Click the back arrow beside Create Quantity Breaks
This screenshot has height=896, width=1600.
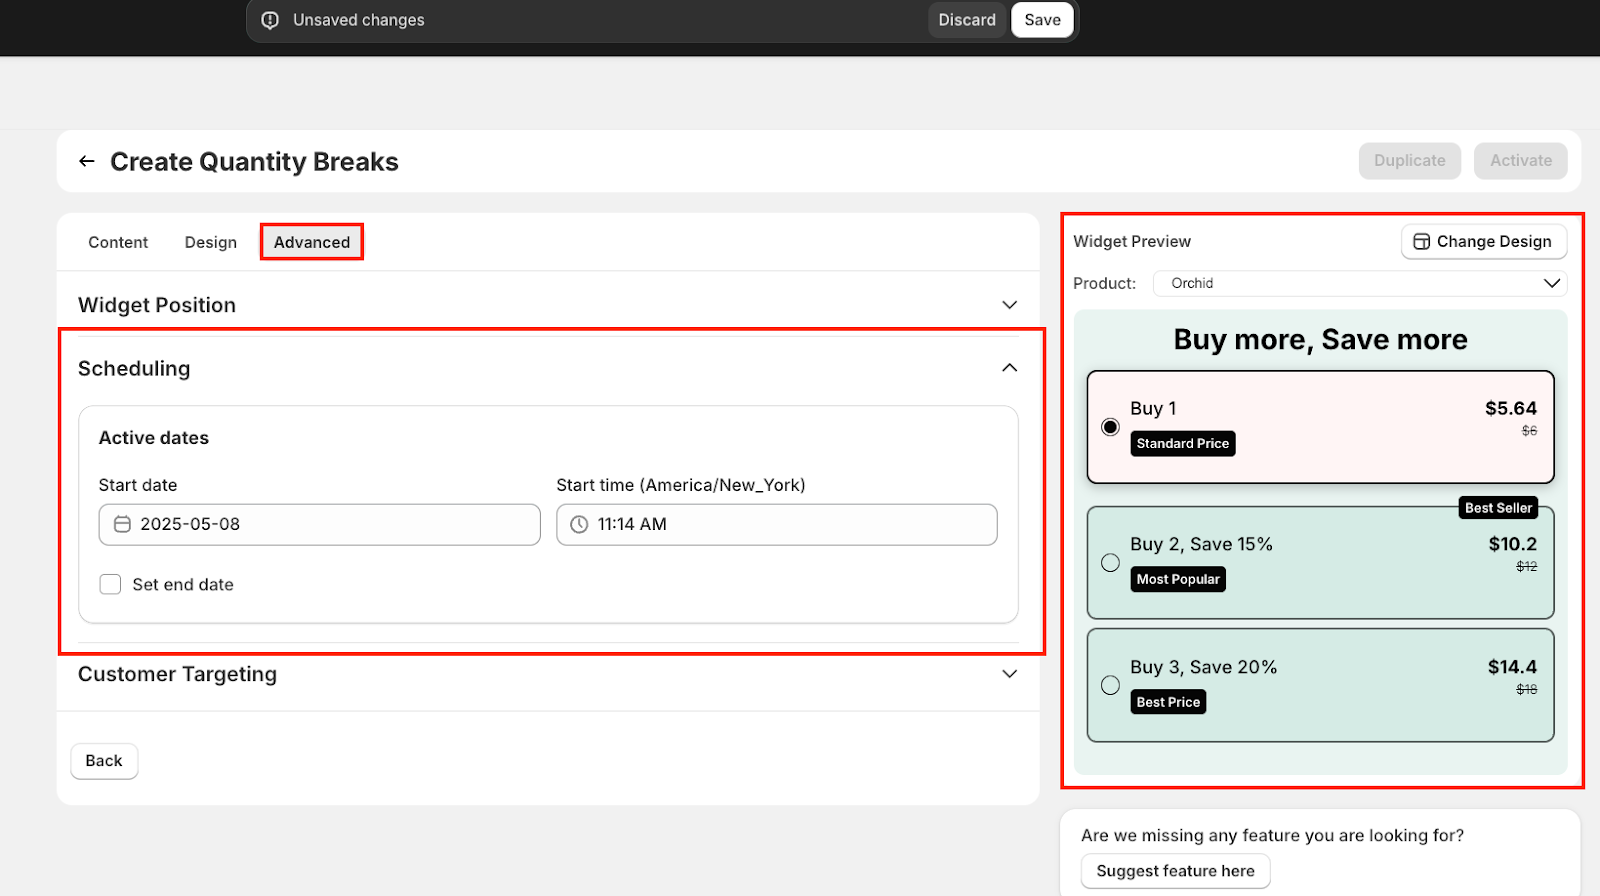point(87,161)
